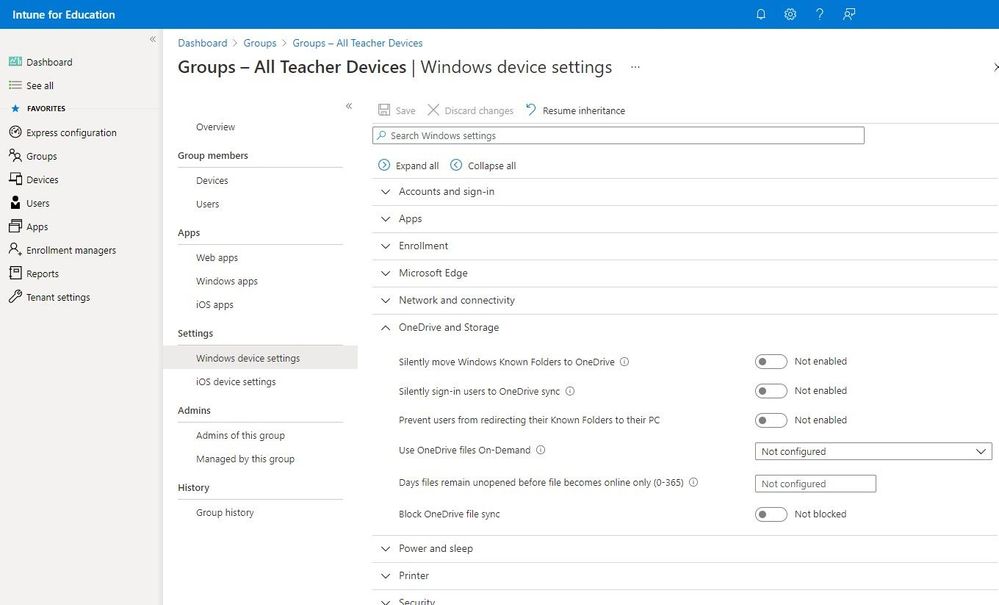The height and width of the screenshot is (605, 999).
Task: Show info for Days files remain unopened
Action: (693, 482)
